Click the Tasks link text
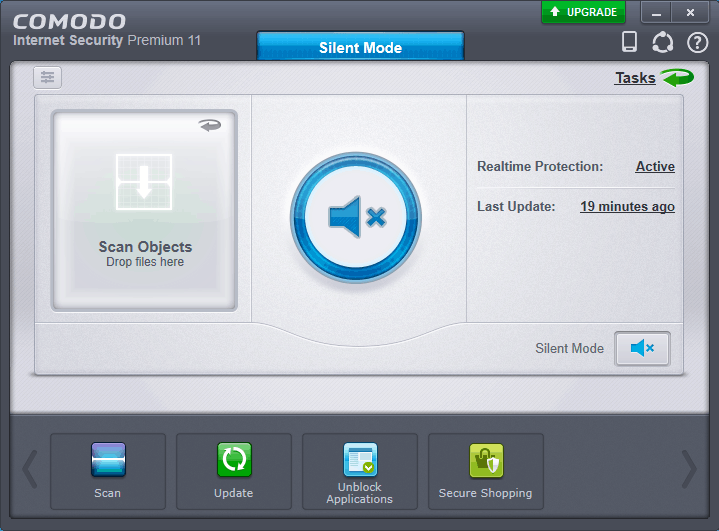 point(634,78)
